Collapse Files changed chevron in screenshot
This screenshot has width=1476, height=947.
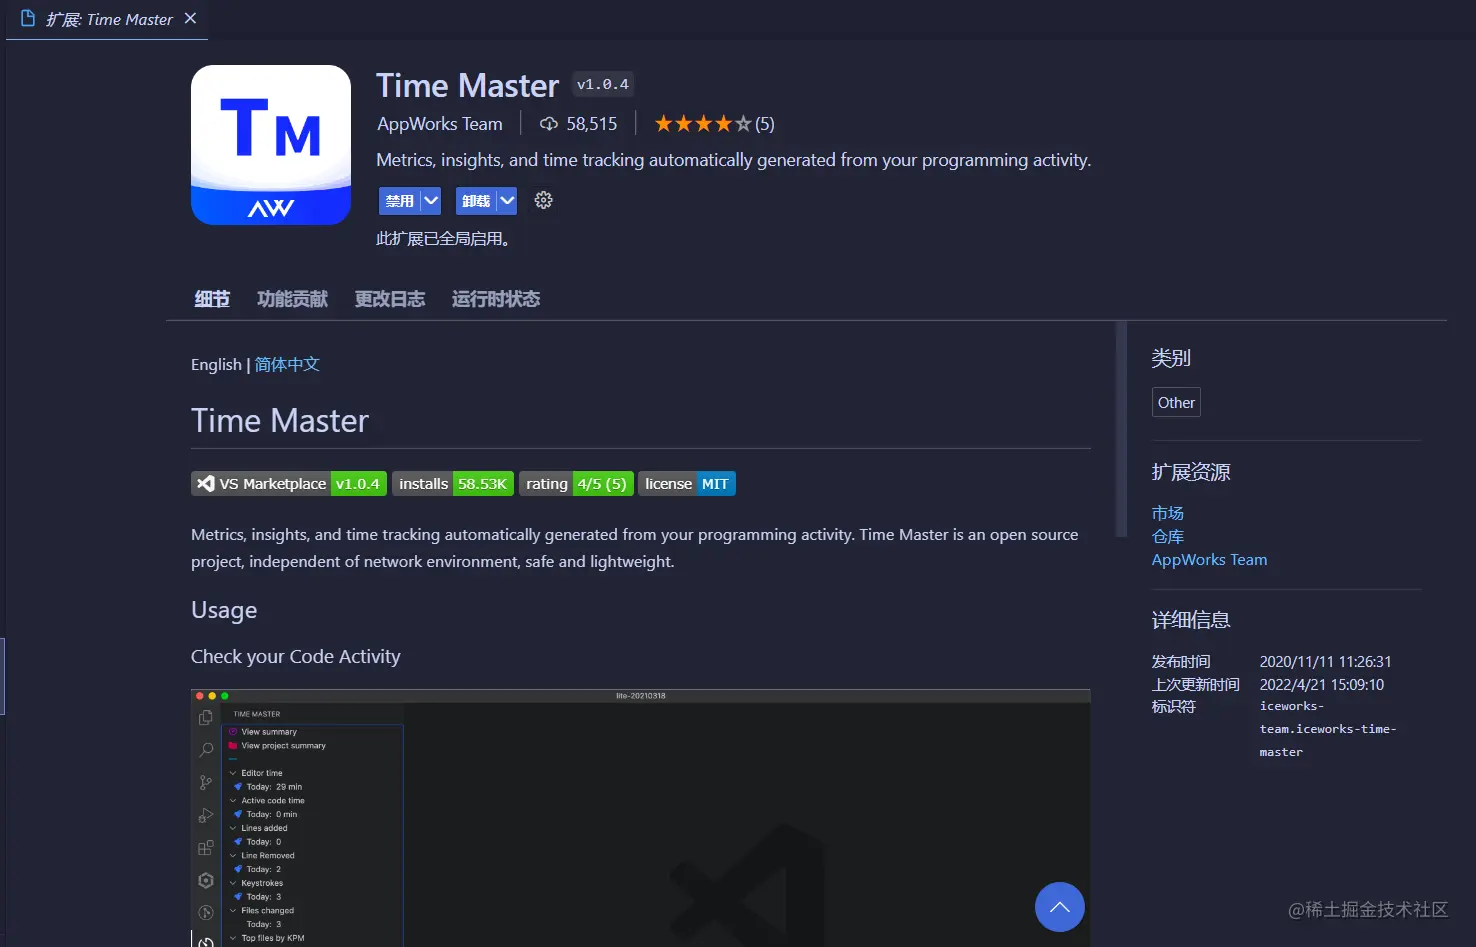[233, 911]
